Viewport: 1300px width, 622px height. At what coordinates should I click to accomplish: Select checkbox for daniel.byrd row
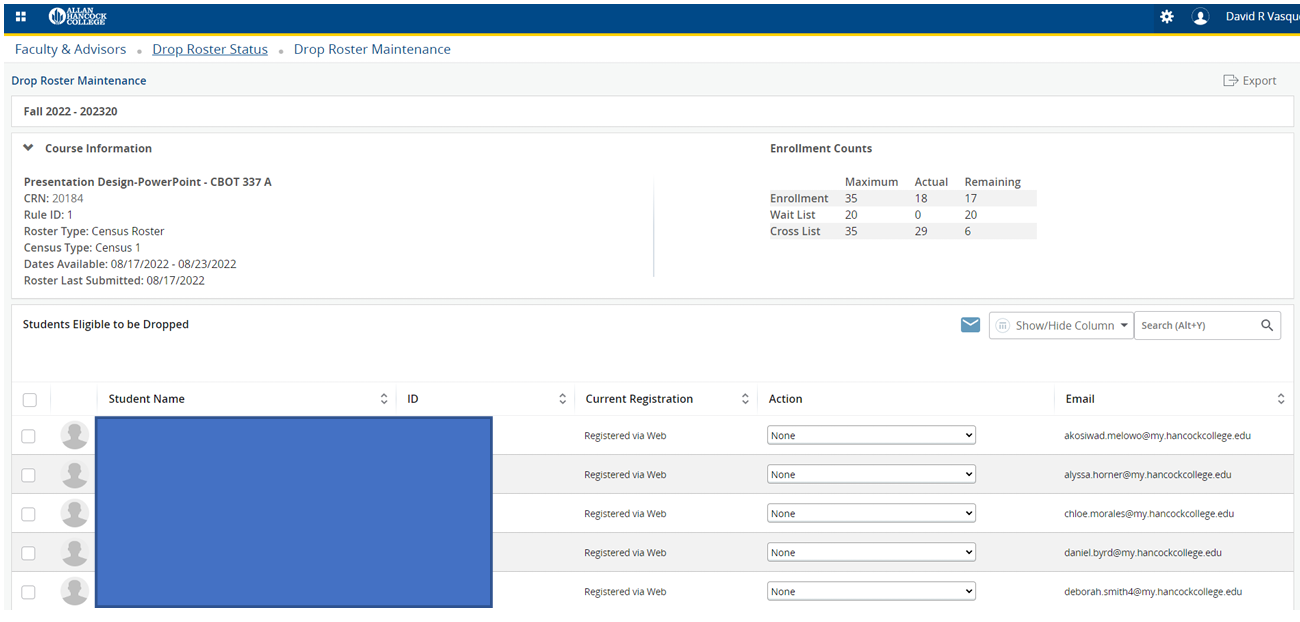pyautogui.click(x=28, y=553)
